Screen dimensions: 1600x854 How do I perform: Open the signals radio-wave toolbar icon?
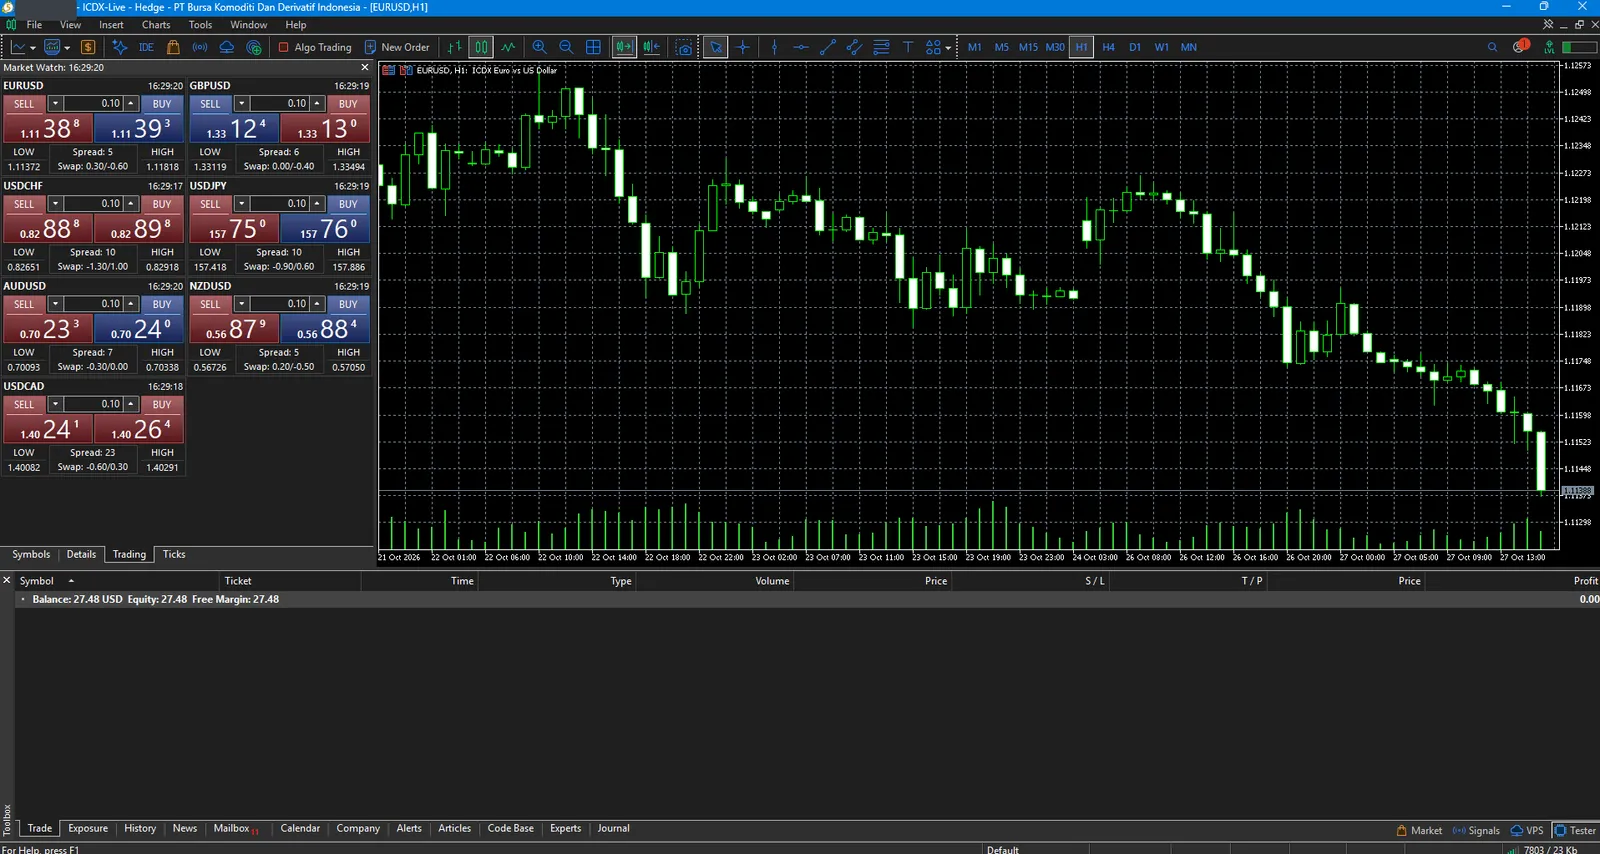click(200, 47)
